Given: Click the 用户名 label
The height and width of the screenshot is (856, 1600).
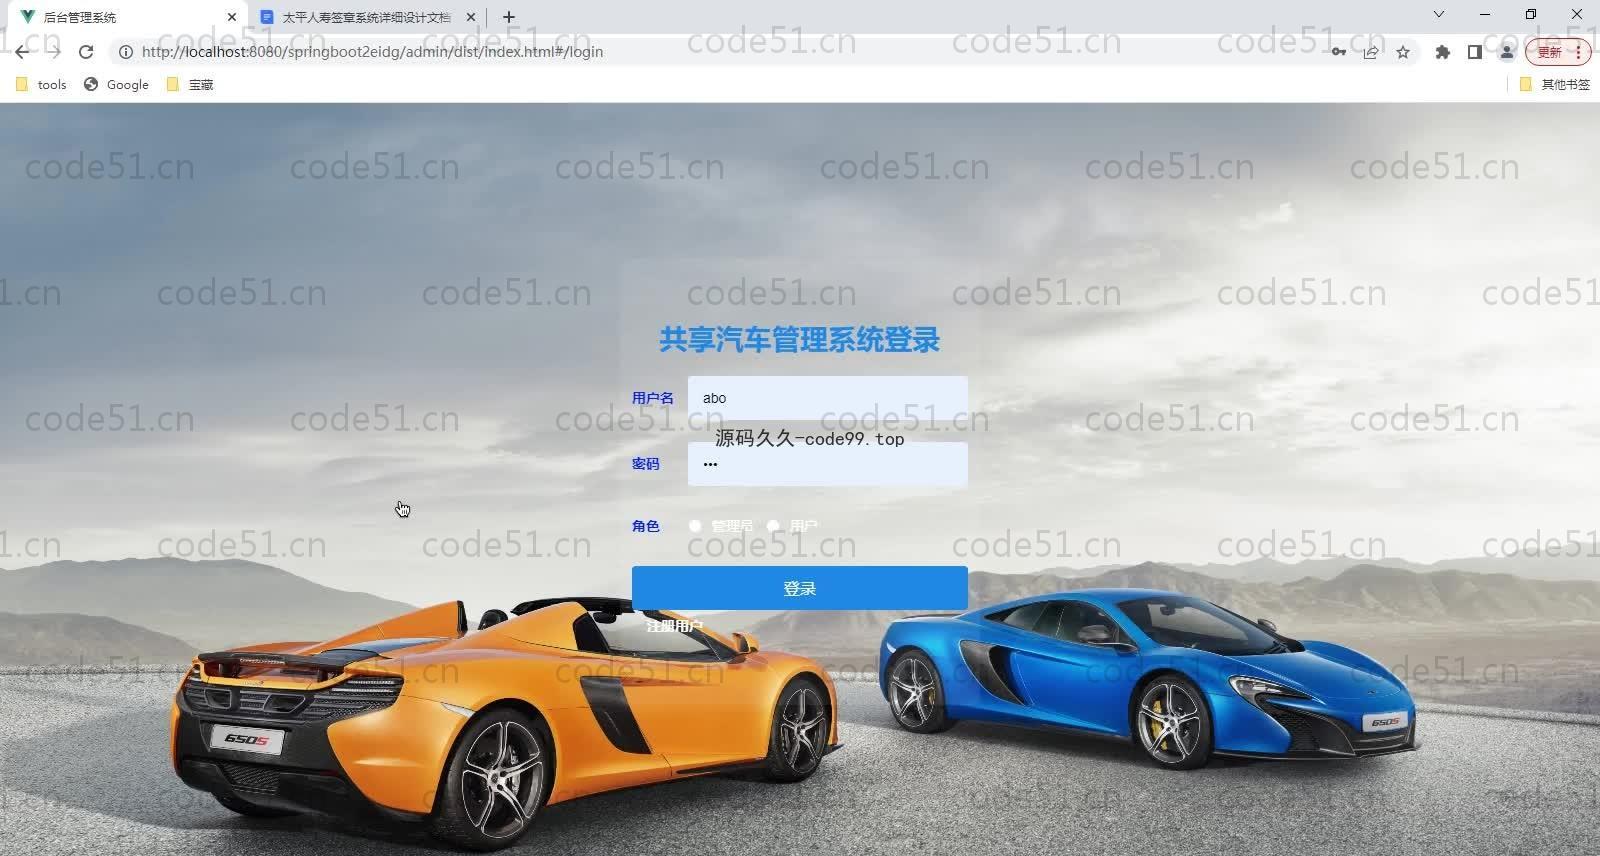Looking at the screenshot, I should click(653, 398).
